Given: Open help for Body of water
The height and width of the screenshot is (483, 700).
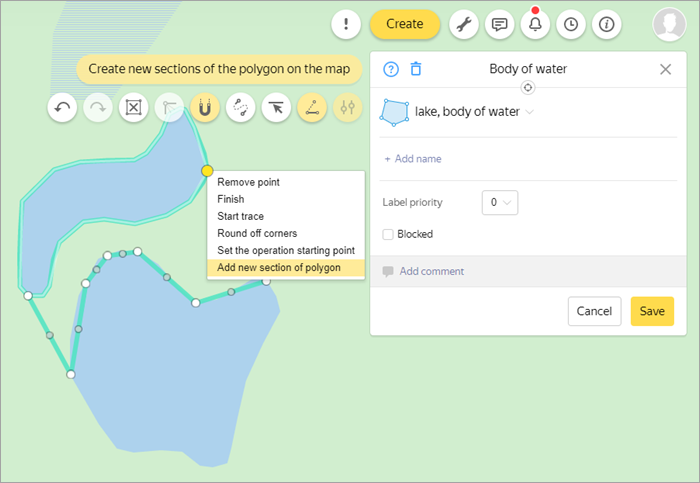Looking at the screenshot, I should pyautogui.click(x=391, y=69).
